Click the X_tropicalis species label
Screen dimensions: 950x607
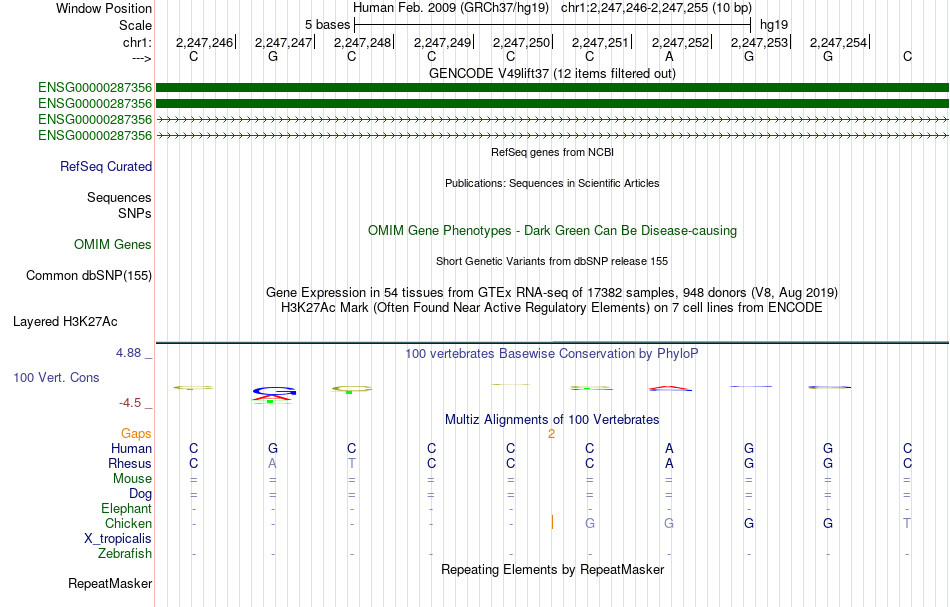pos(118,539)
